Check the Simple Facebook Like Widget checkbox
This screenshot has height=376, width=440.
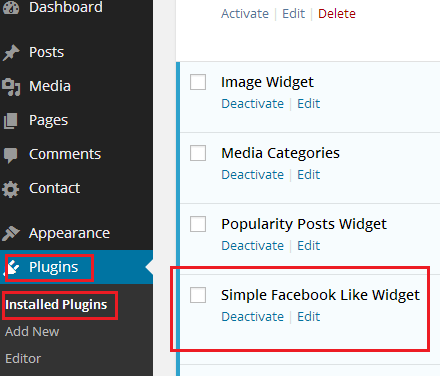(198, 295)
